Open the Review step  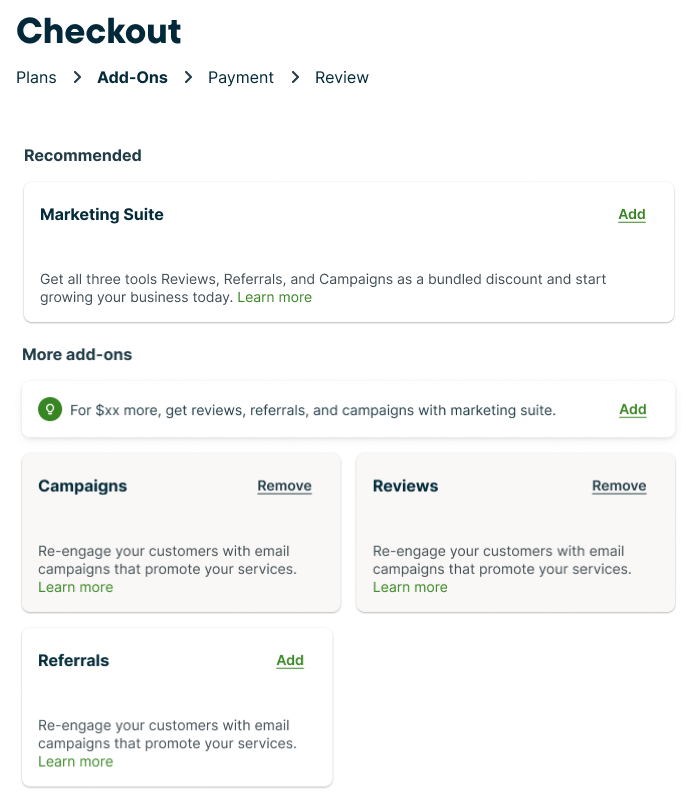click(x=342, y=77)
